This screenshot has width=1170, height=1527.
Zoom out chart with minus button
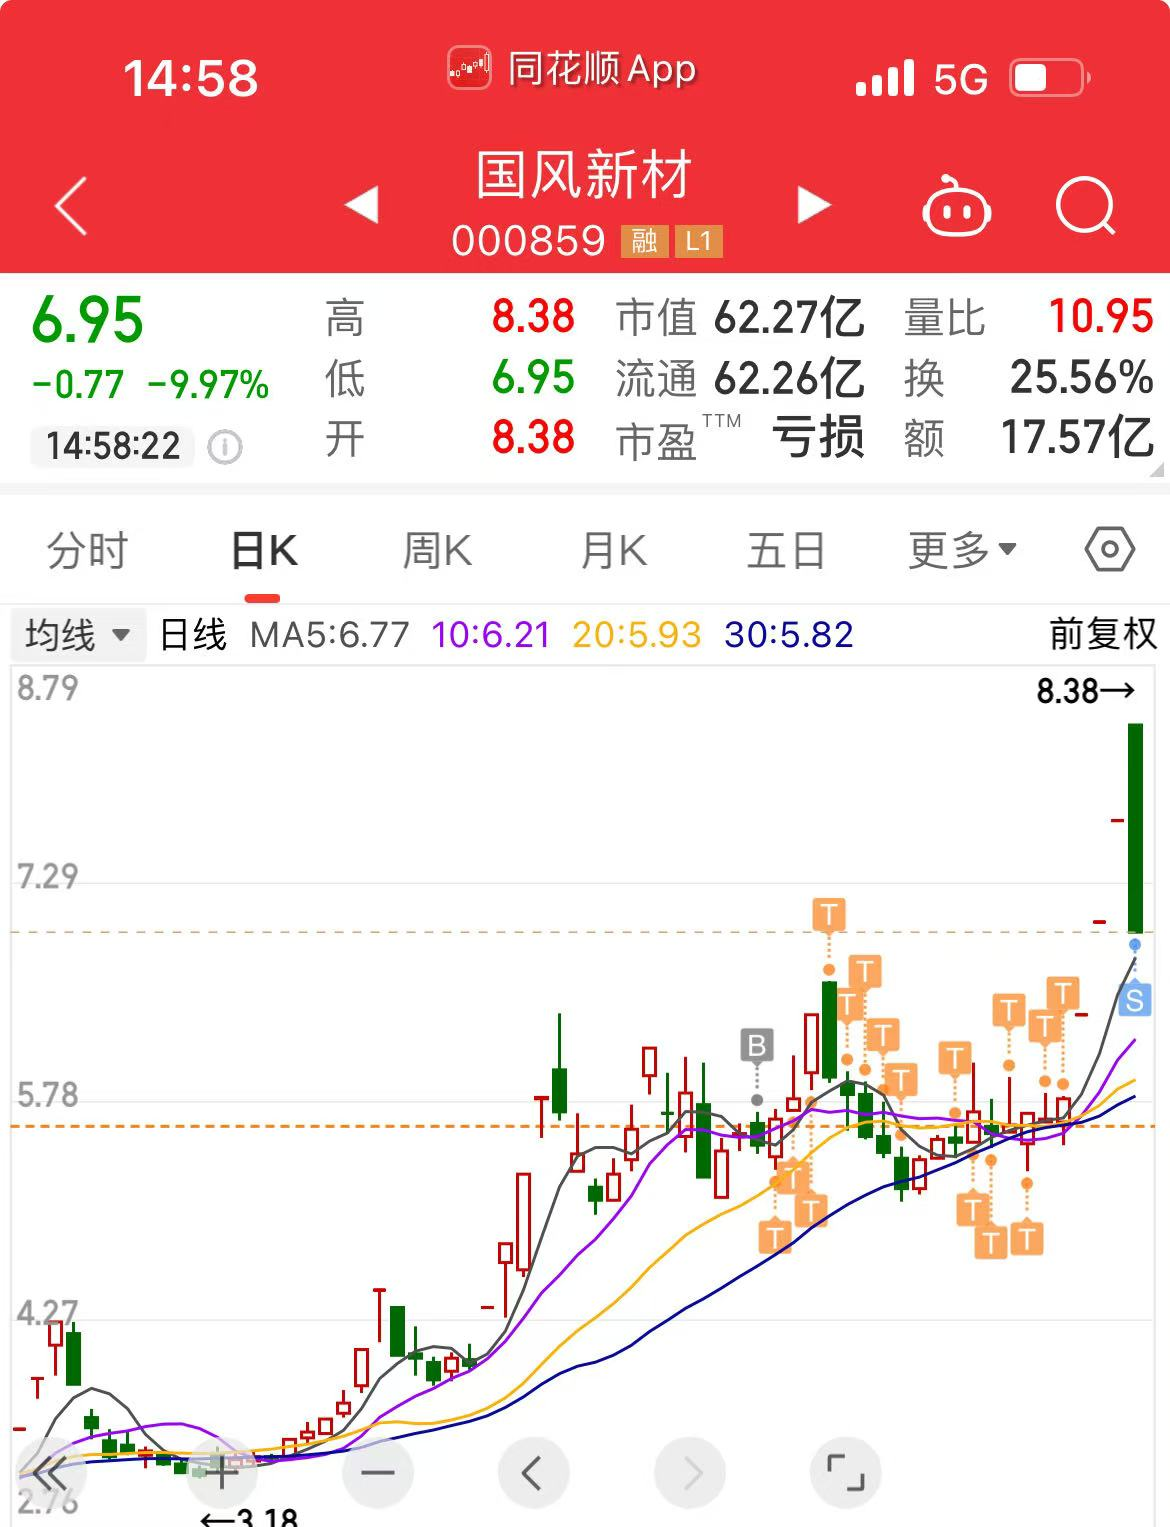point(377,1472)
